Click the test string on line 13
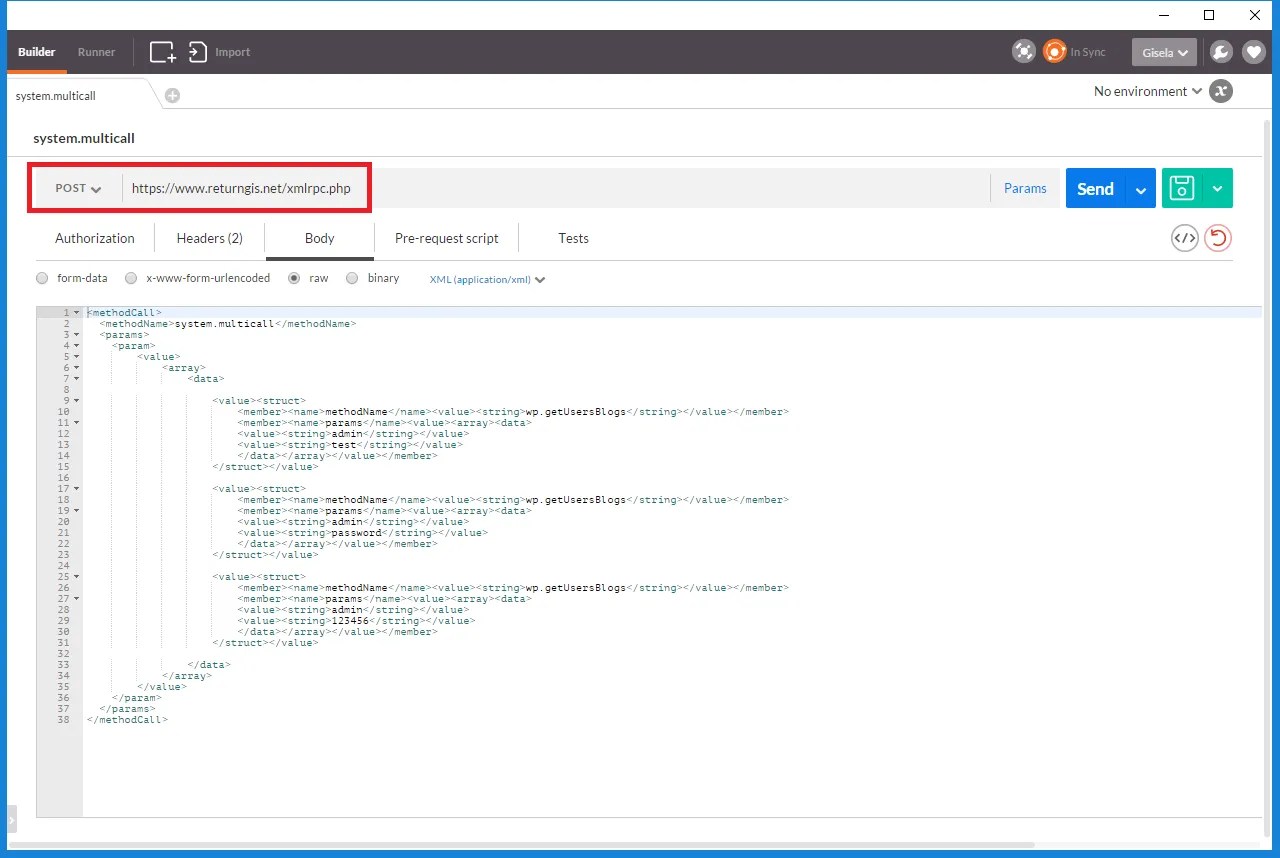The width and height of the screenshot is (1280, 858). click(343, 445)
